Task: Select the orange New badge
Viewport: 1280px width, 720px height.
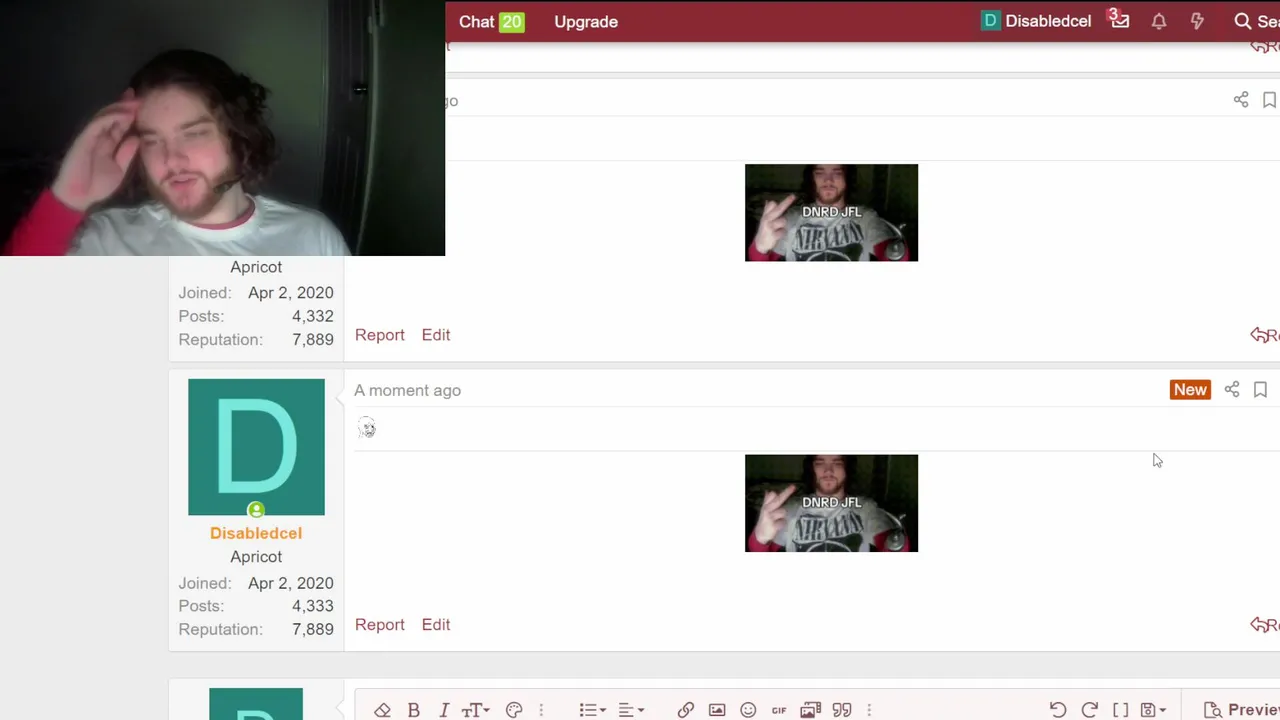Action: pos(1190,390)
